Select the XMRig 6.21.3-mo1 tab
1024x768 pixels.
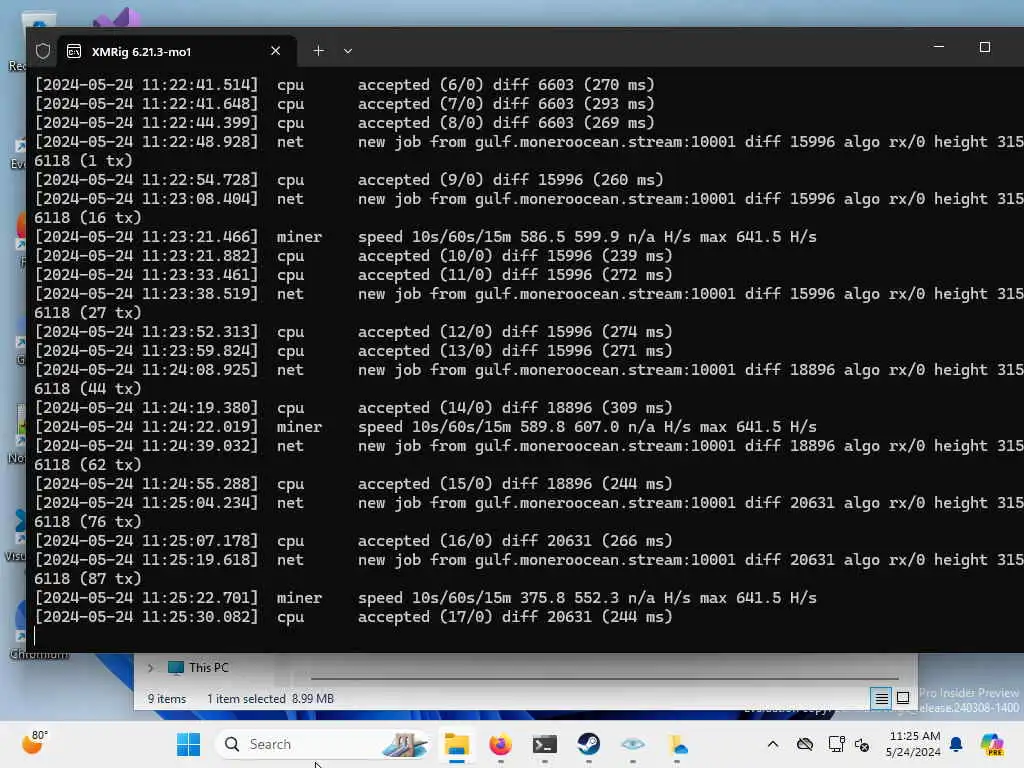coord(177,51)
